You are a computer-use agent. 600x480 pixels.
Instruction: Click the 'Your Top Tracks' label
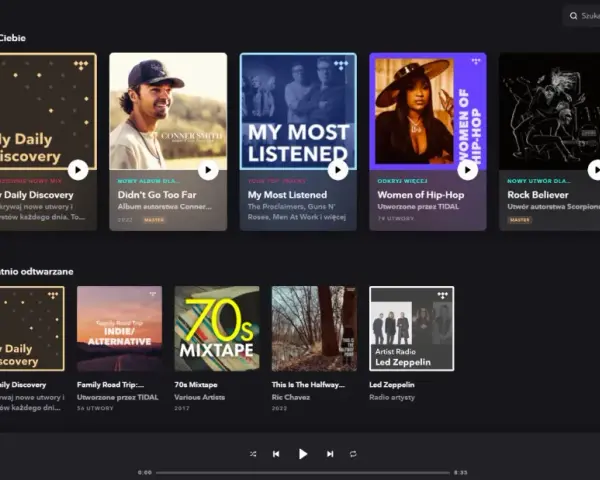coord(277,181)
